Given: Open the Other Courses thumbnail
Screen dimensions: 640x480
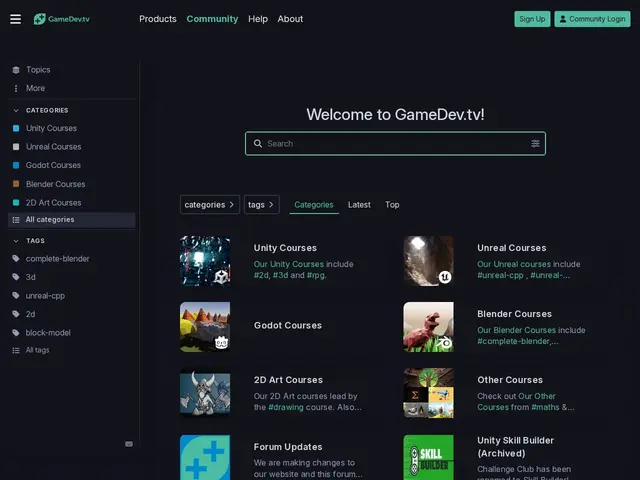Looking at the screenshot, I should [428, 393].
